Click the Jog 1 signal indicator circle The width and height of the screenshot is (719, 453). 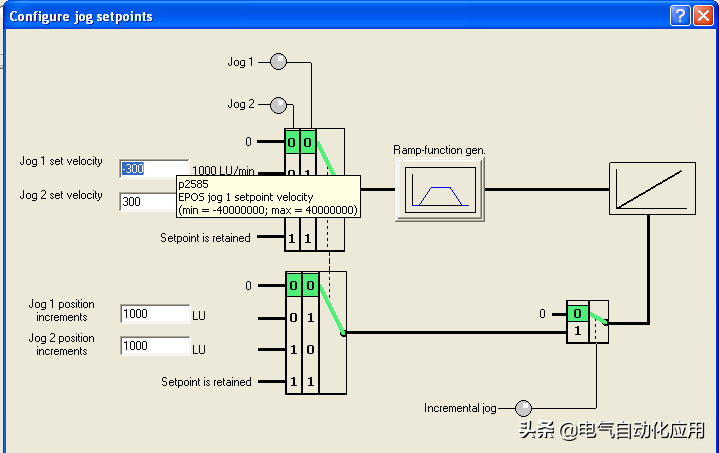(x=279, y=62)
